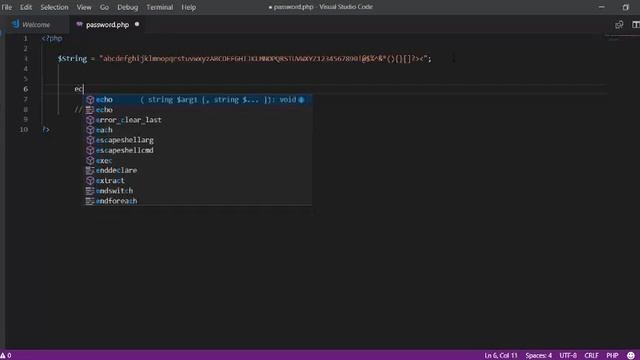640x360 pixels.
Task: Choose extract suggestion
Action: click(198, 180)
